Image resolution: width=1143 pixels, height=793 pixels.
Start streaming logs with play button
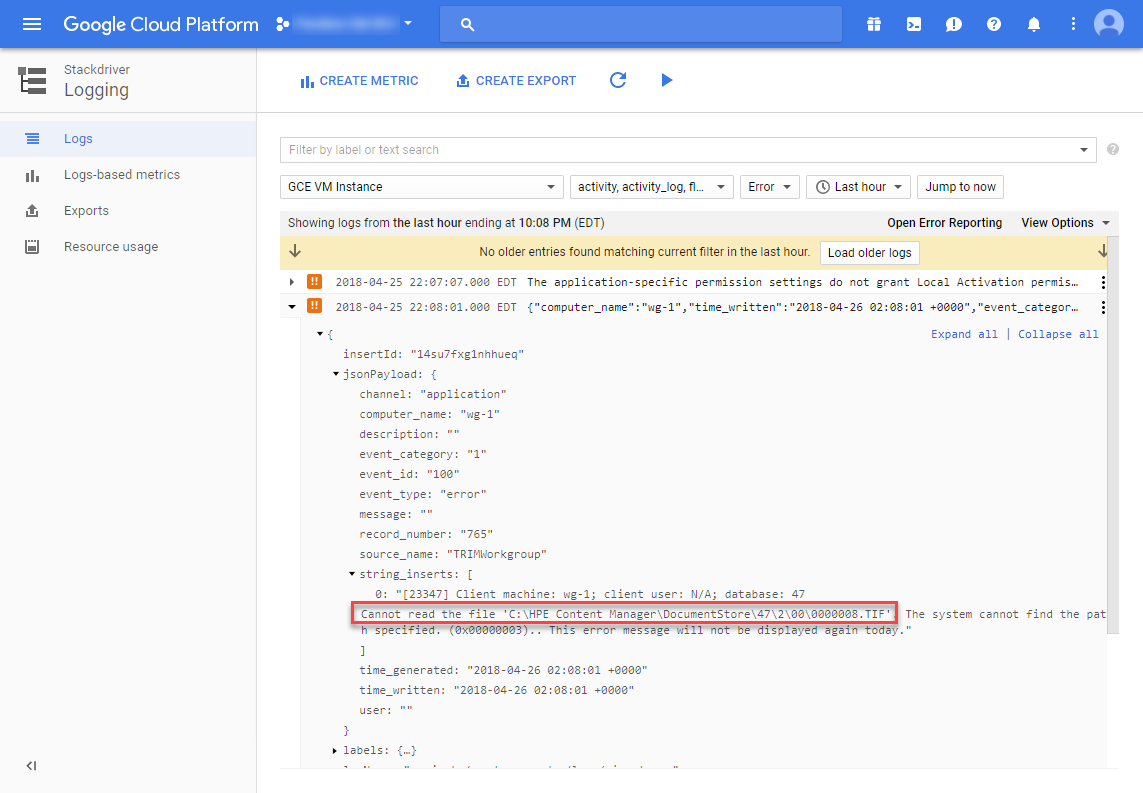pos(666,80)
